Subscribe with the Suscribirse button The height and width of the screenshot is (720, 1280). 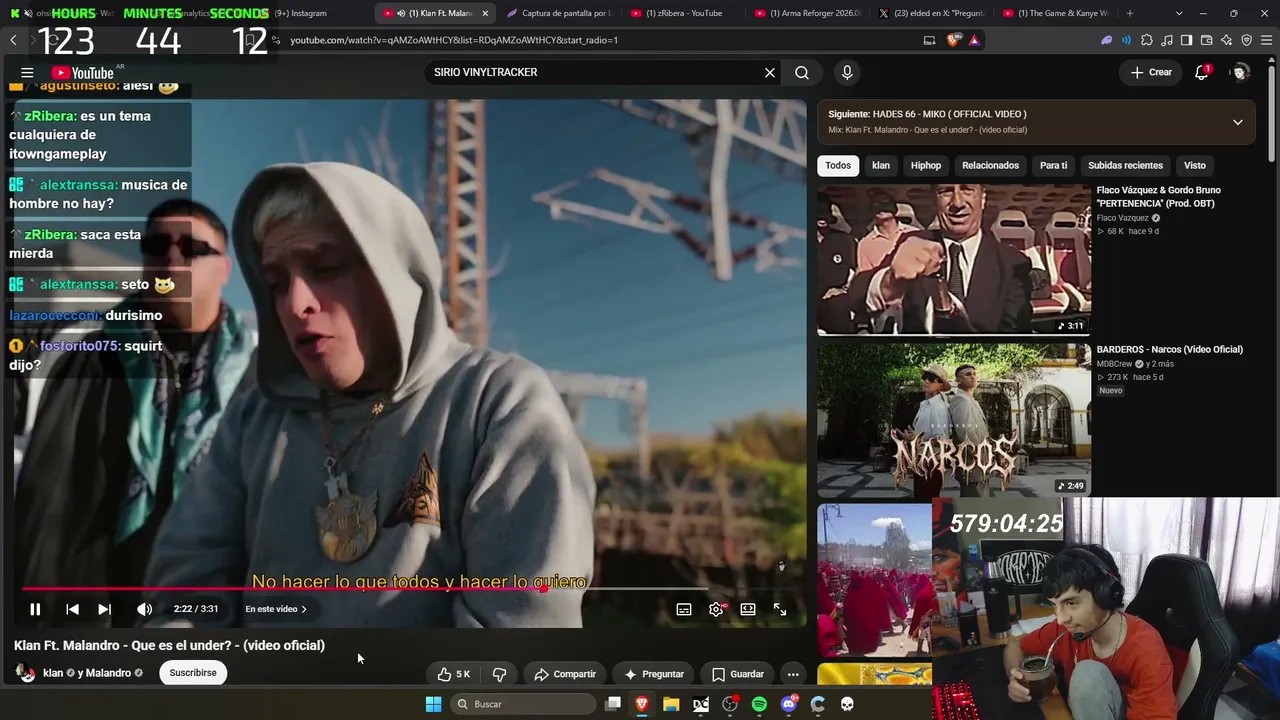click(x=193, y=673)
